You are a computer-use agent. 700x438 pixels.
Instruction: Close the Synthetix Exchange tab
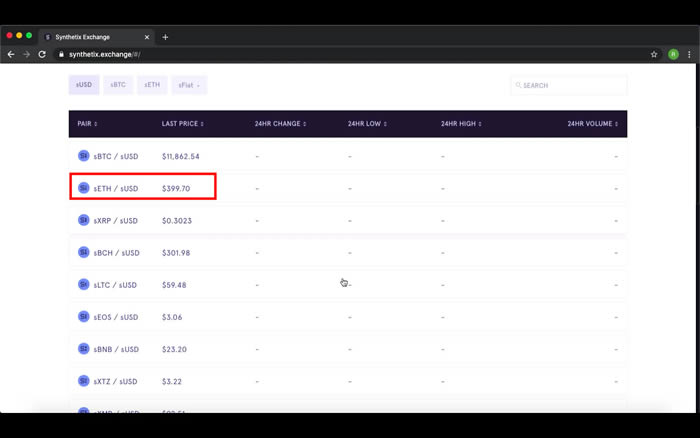147,37
